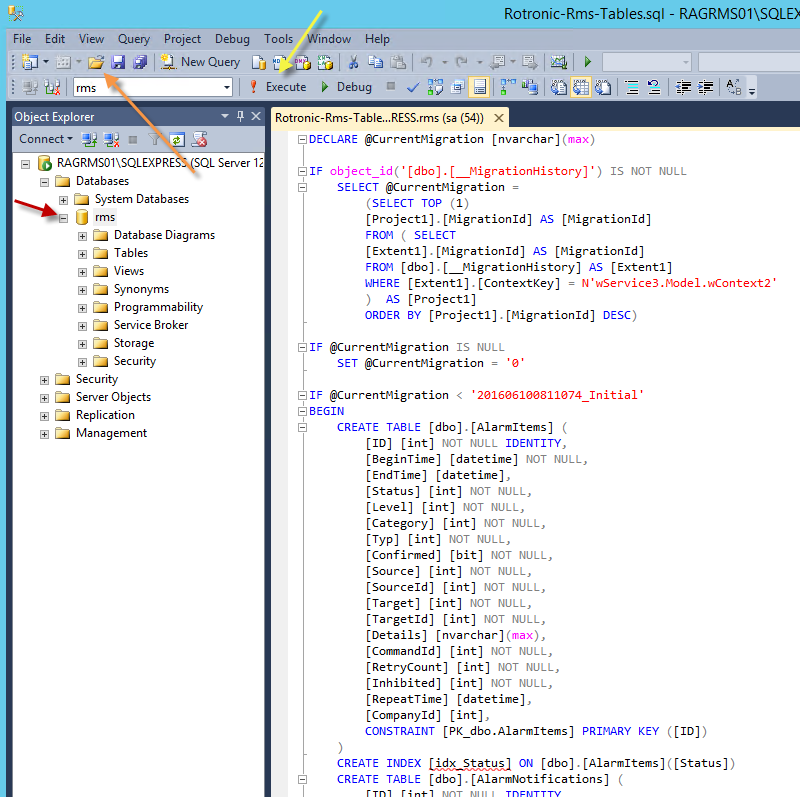800x797 pixels.
Task: Select the Replication folder
Action: pyautogui.click(x=105, y=415)
